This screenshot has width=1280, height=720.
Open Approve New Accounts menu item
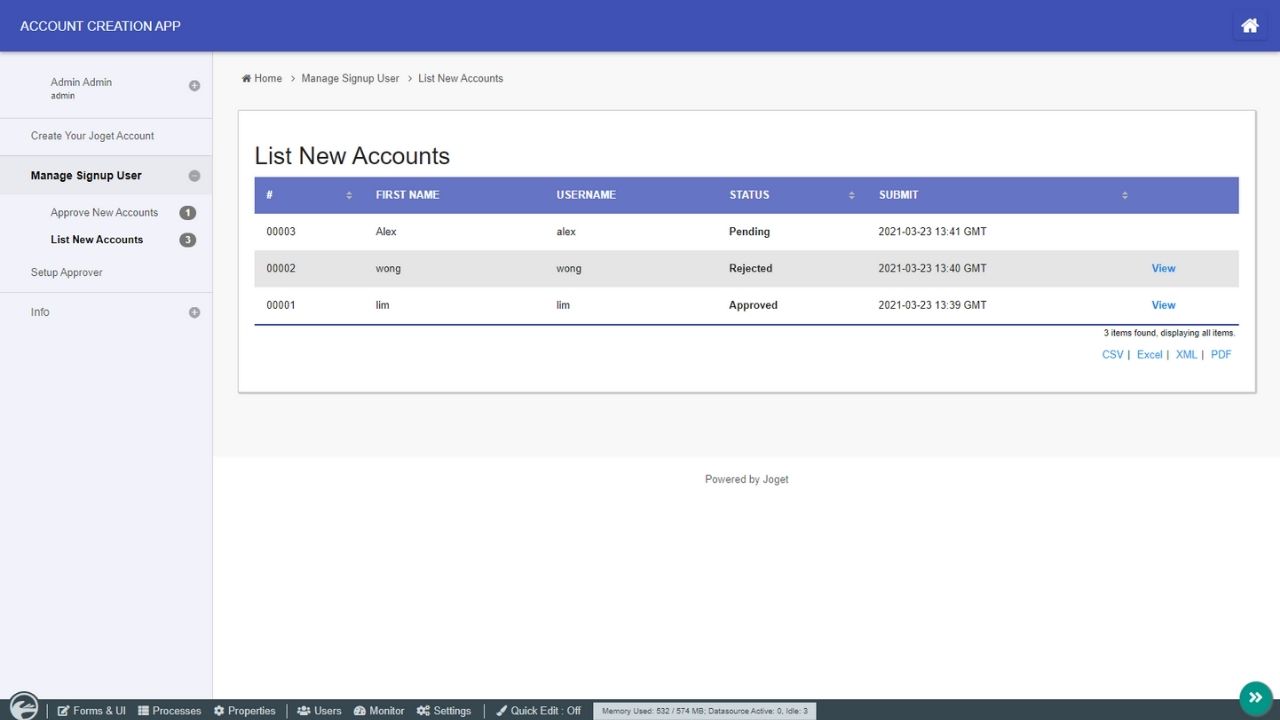pyautogui.click(x=104, y=213)
